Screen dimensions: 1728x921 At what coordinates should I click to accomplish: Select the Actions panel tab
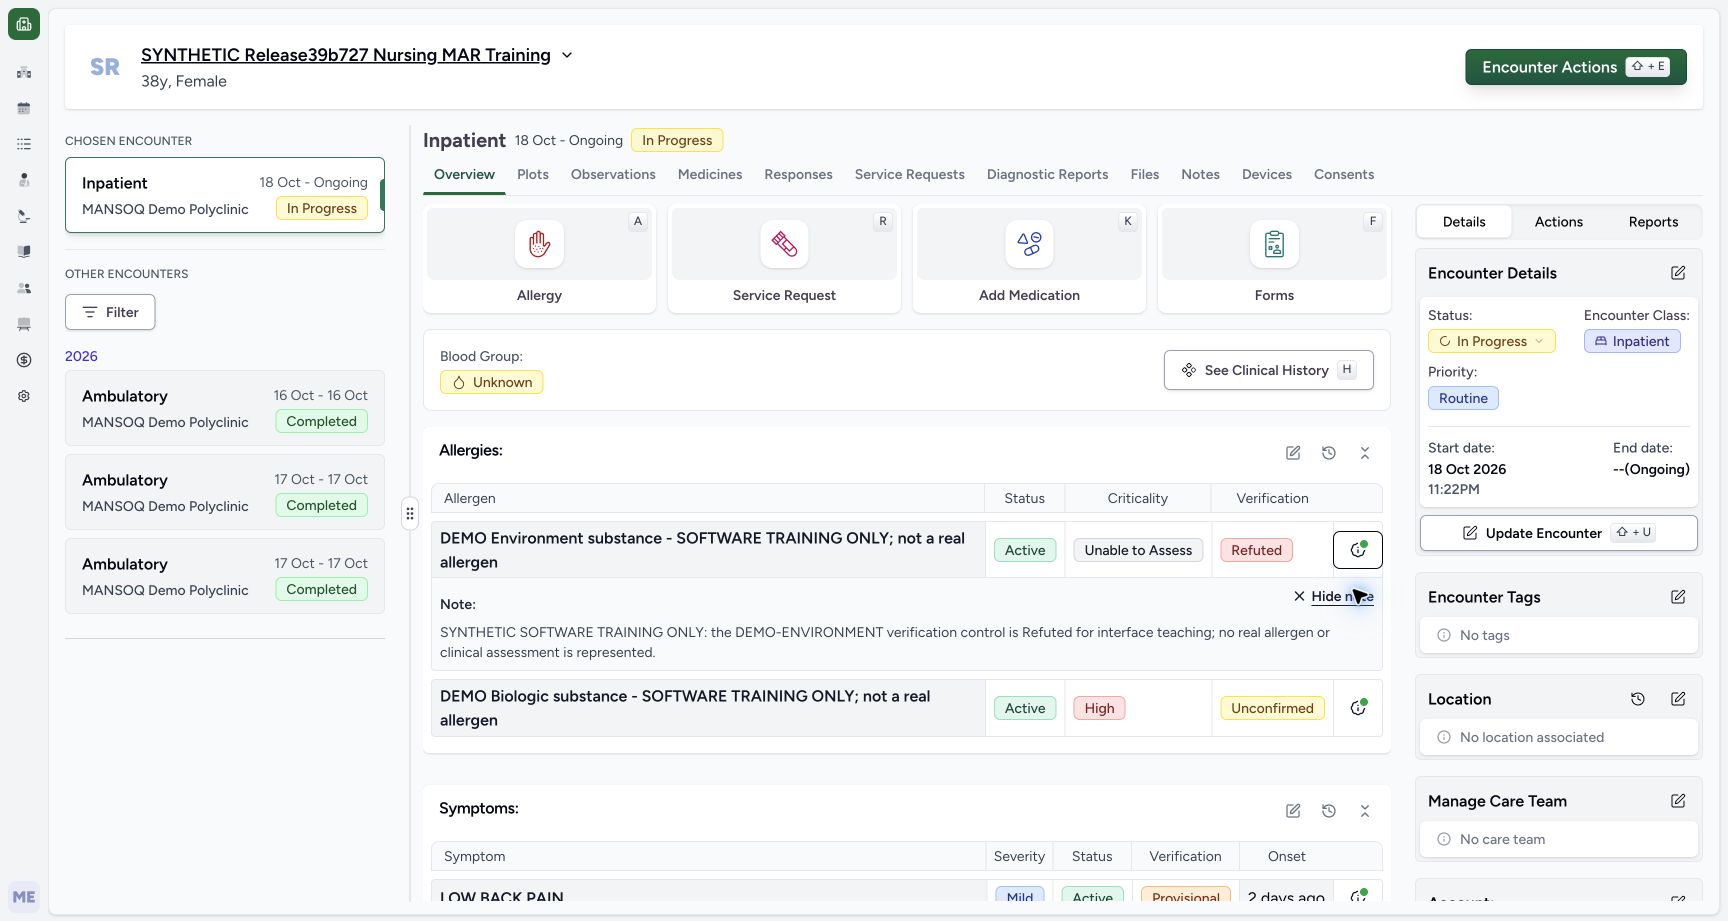point(1558,222)
